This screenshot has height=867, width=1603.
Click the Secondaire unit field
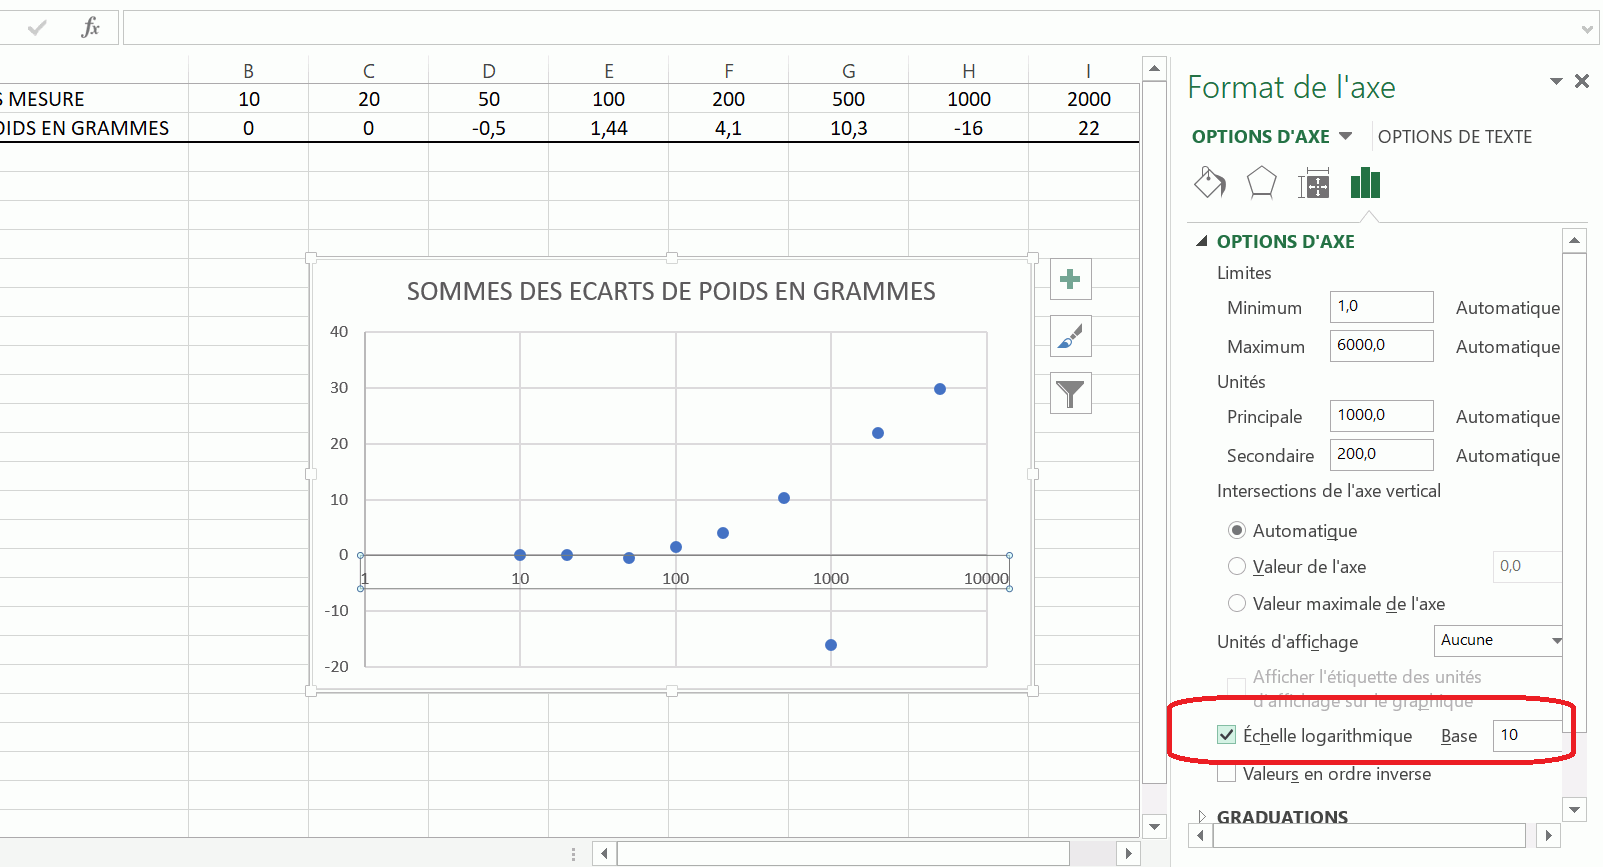(1381, 455)
